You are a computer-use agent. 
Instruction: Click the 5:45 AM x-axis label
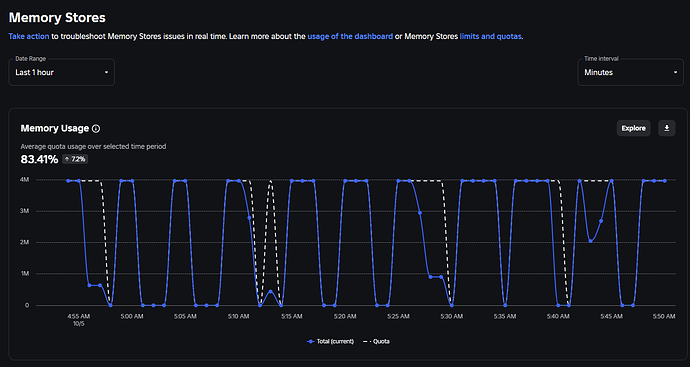pyautogui.click(x=612, y=316)
